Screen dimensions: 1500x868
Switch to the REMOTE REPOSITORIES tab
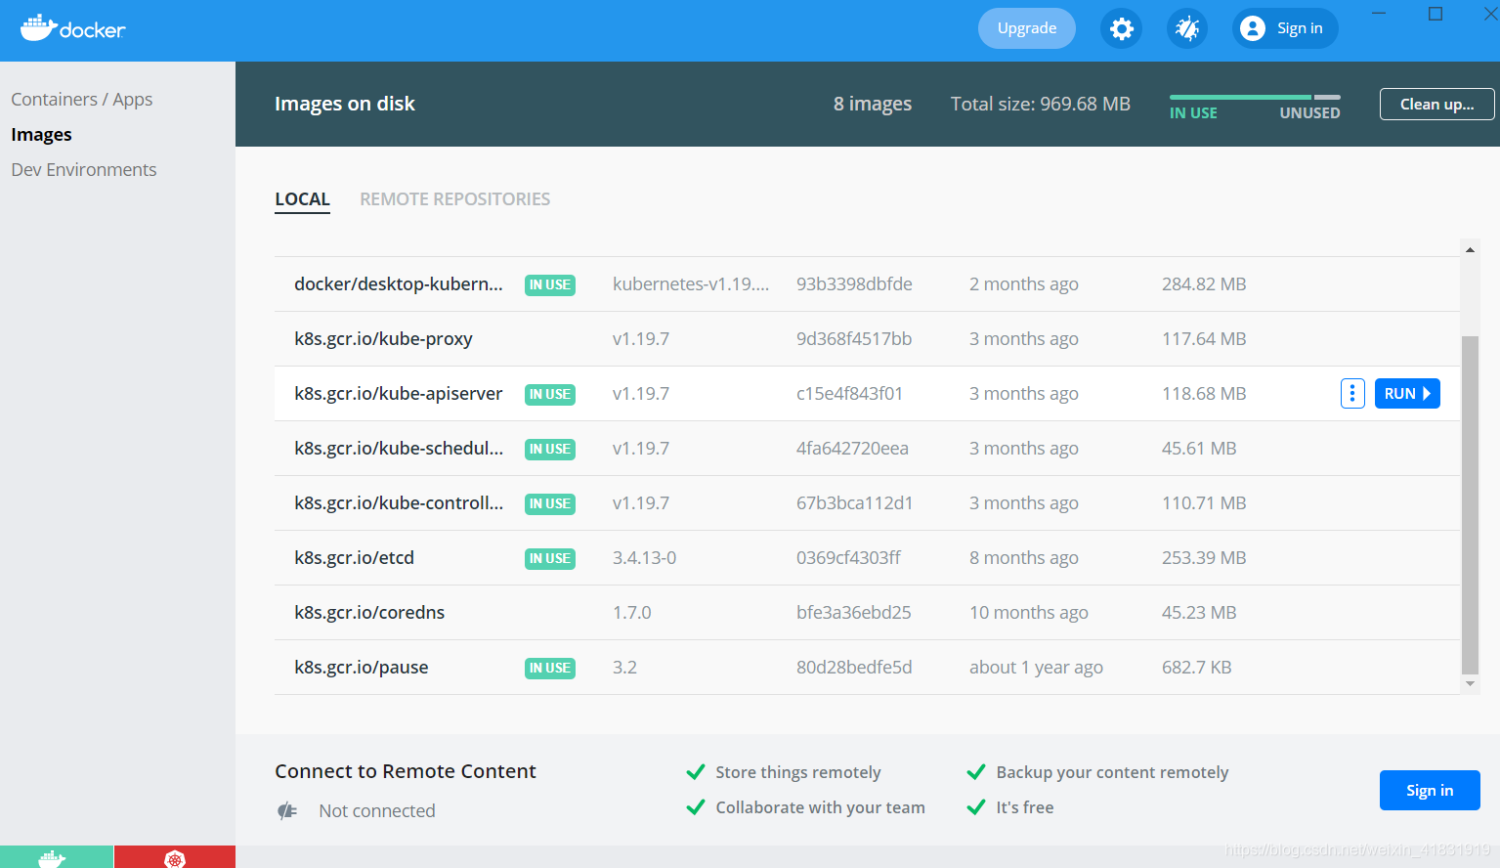(x=455, y=199)
